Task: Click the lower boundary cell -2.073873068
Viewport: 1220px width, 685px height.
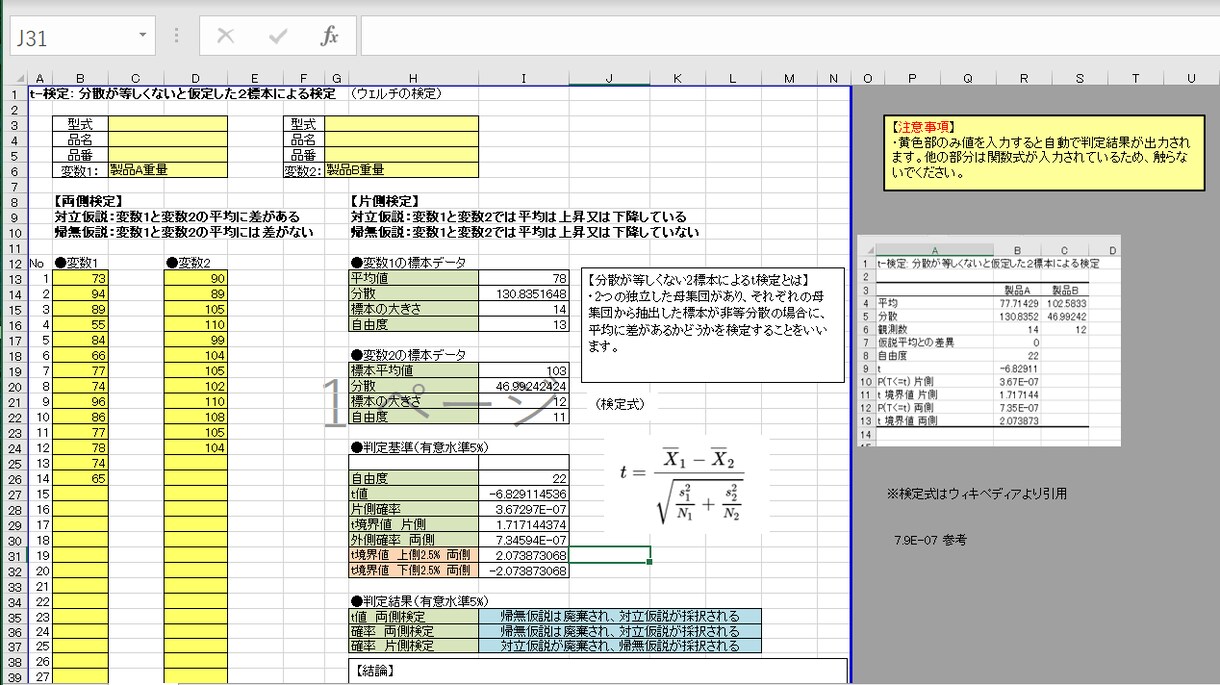Action: click(x=524, y=571)
